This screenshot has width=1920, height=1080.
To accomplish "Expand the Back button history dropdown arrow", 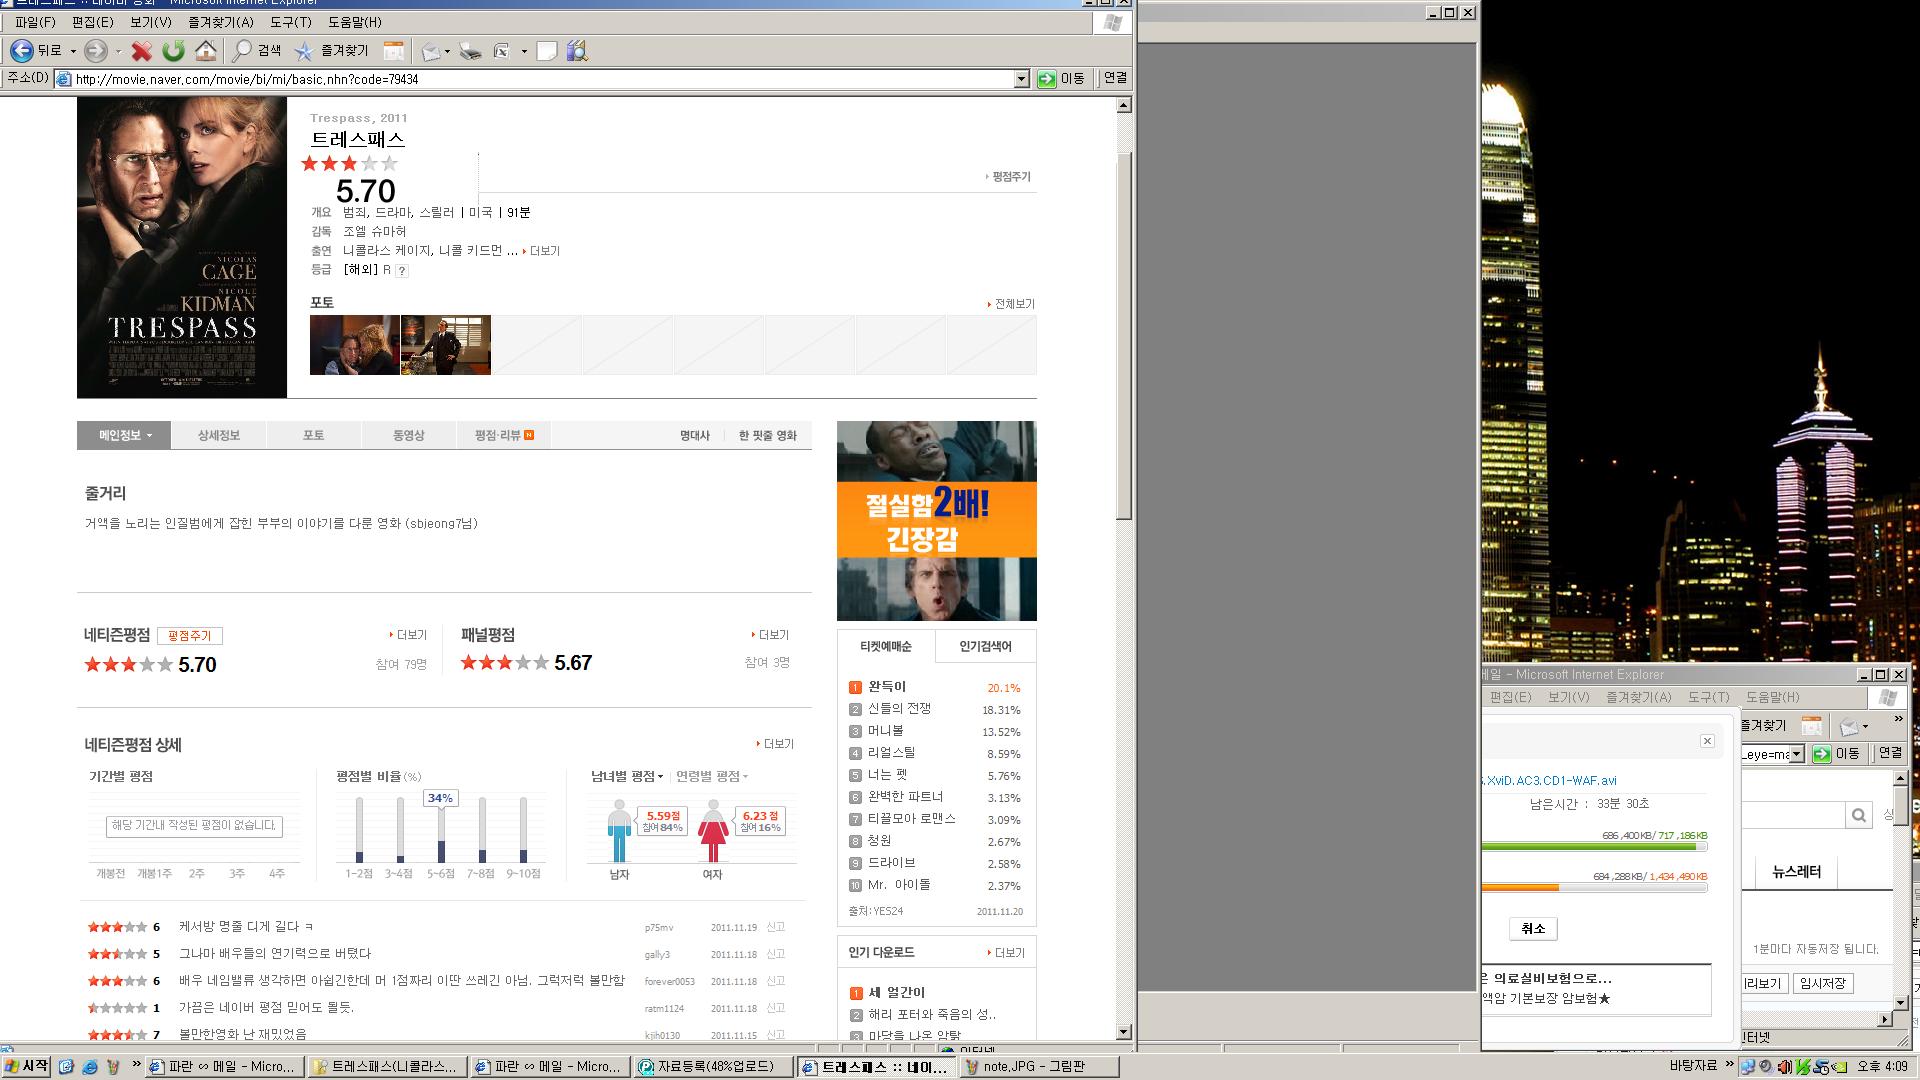I will pos(73,51).
